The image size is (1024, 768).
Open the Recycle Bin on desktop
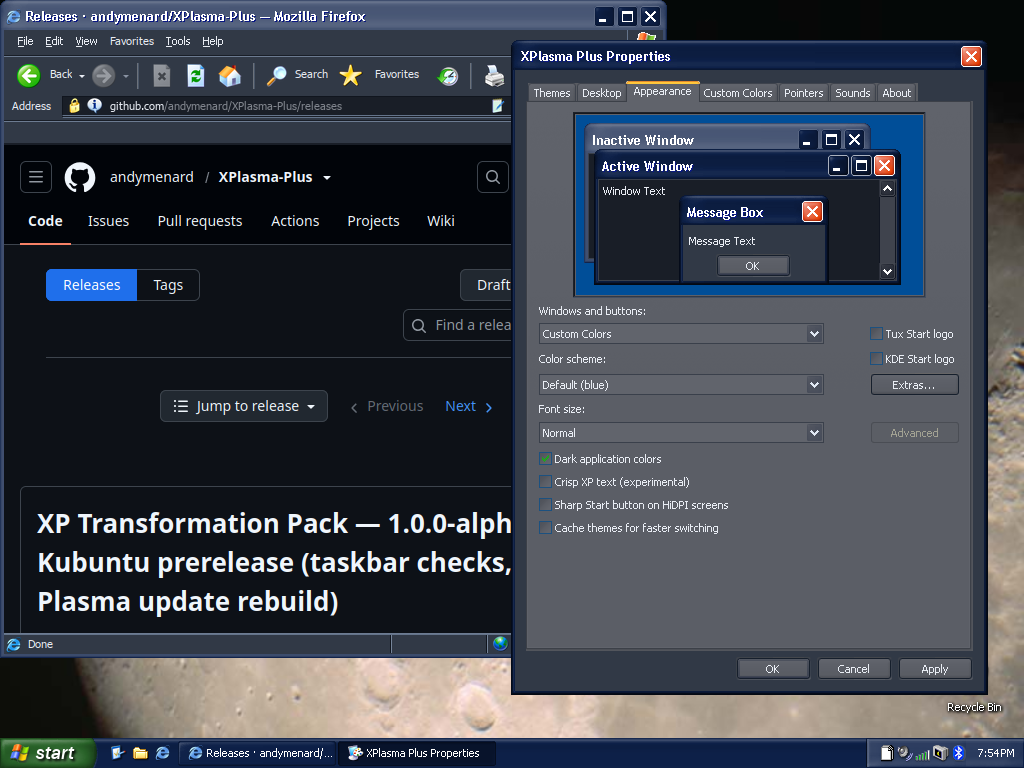click(974, 707)
